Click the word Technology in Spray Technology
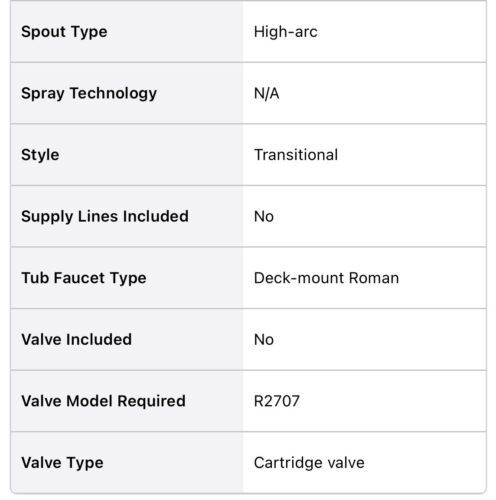The height and width of the screenshot is (500, 496). coord(113,94)
